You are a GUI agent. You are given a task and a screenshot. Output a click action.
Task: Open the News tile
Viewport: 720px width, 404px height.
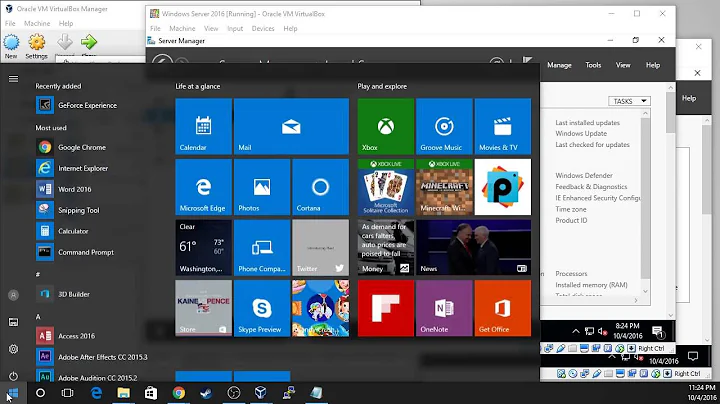pyautogui.click(x=473, y=247)
